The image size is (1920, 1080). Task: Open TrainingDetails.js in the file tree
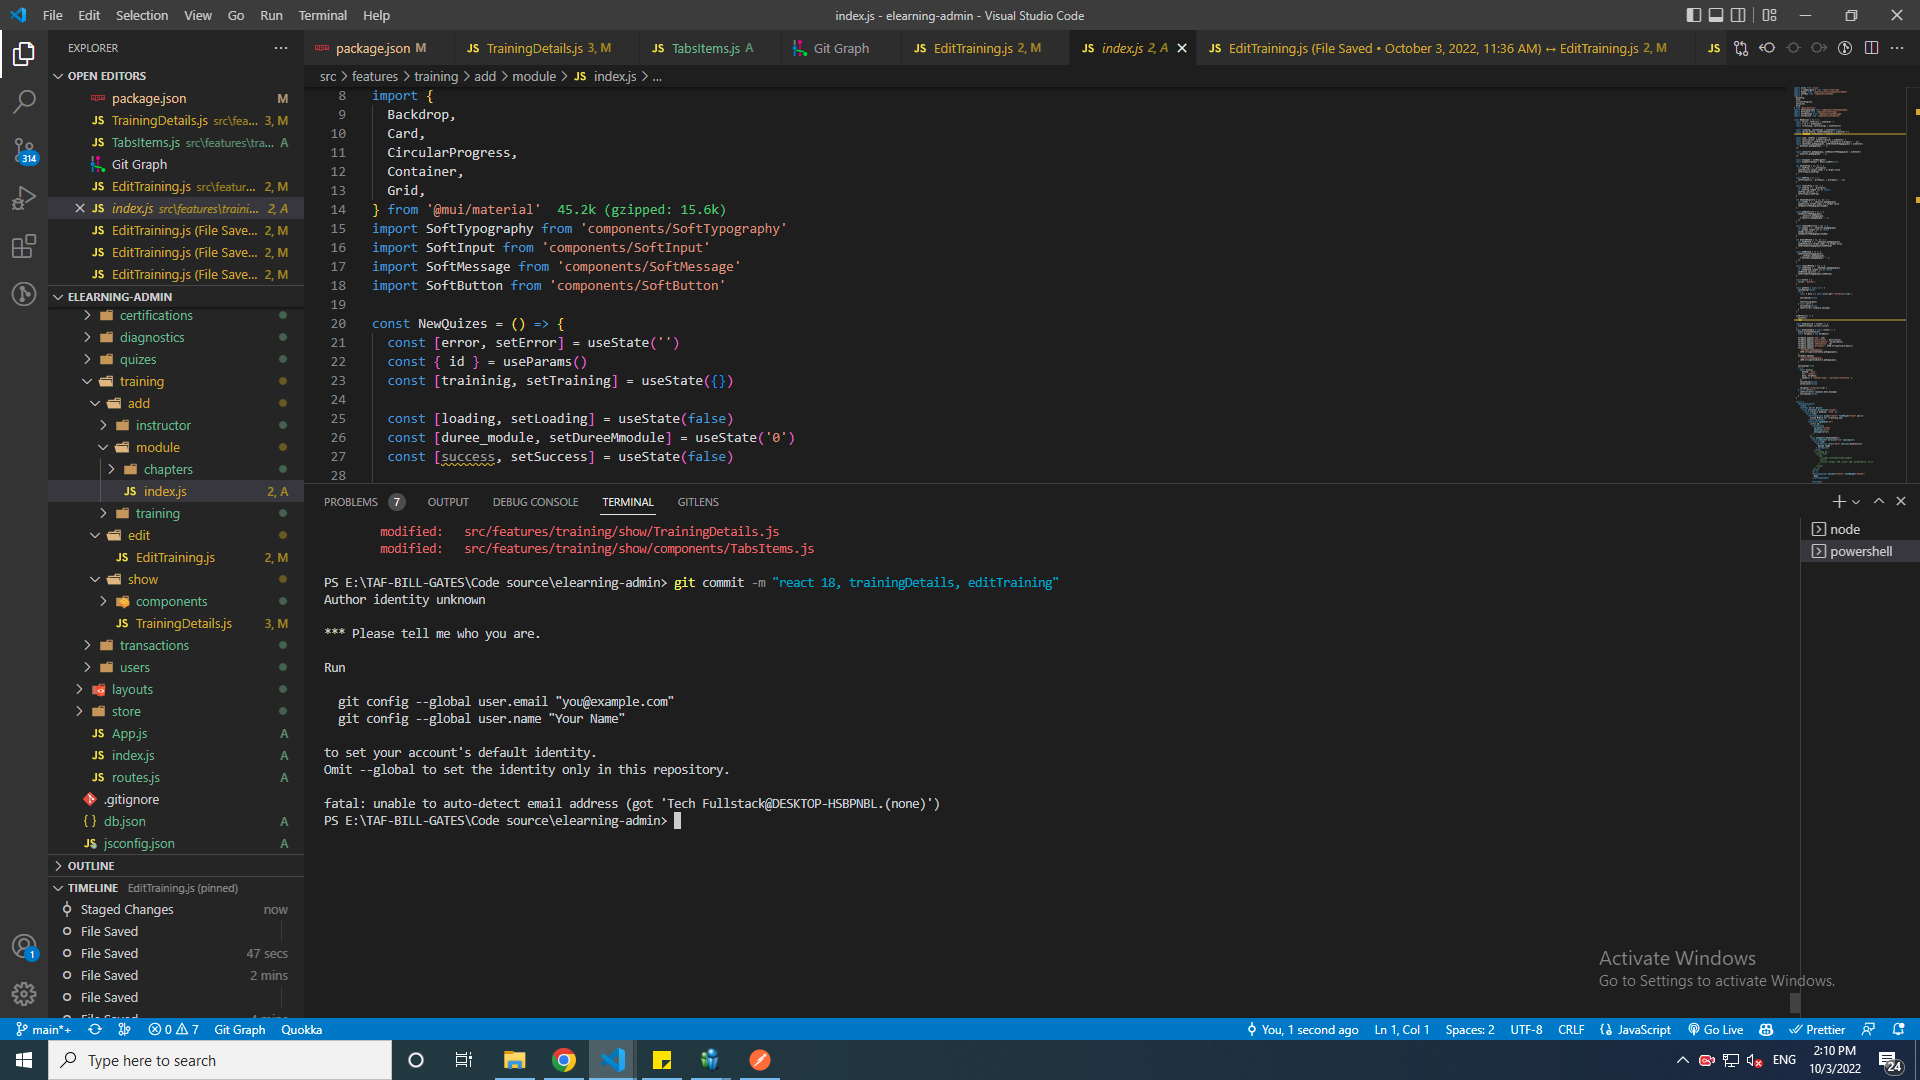(x=184, y=623)
